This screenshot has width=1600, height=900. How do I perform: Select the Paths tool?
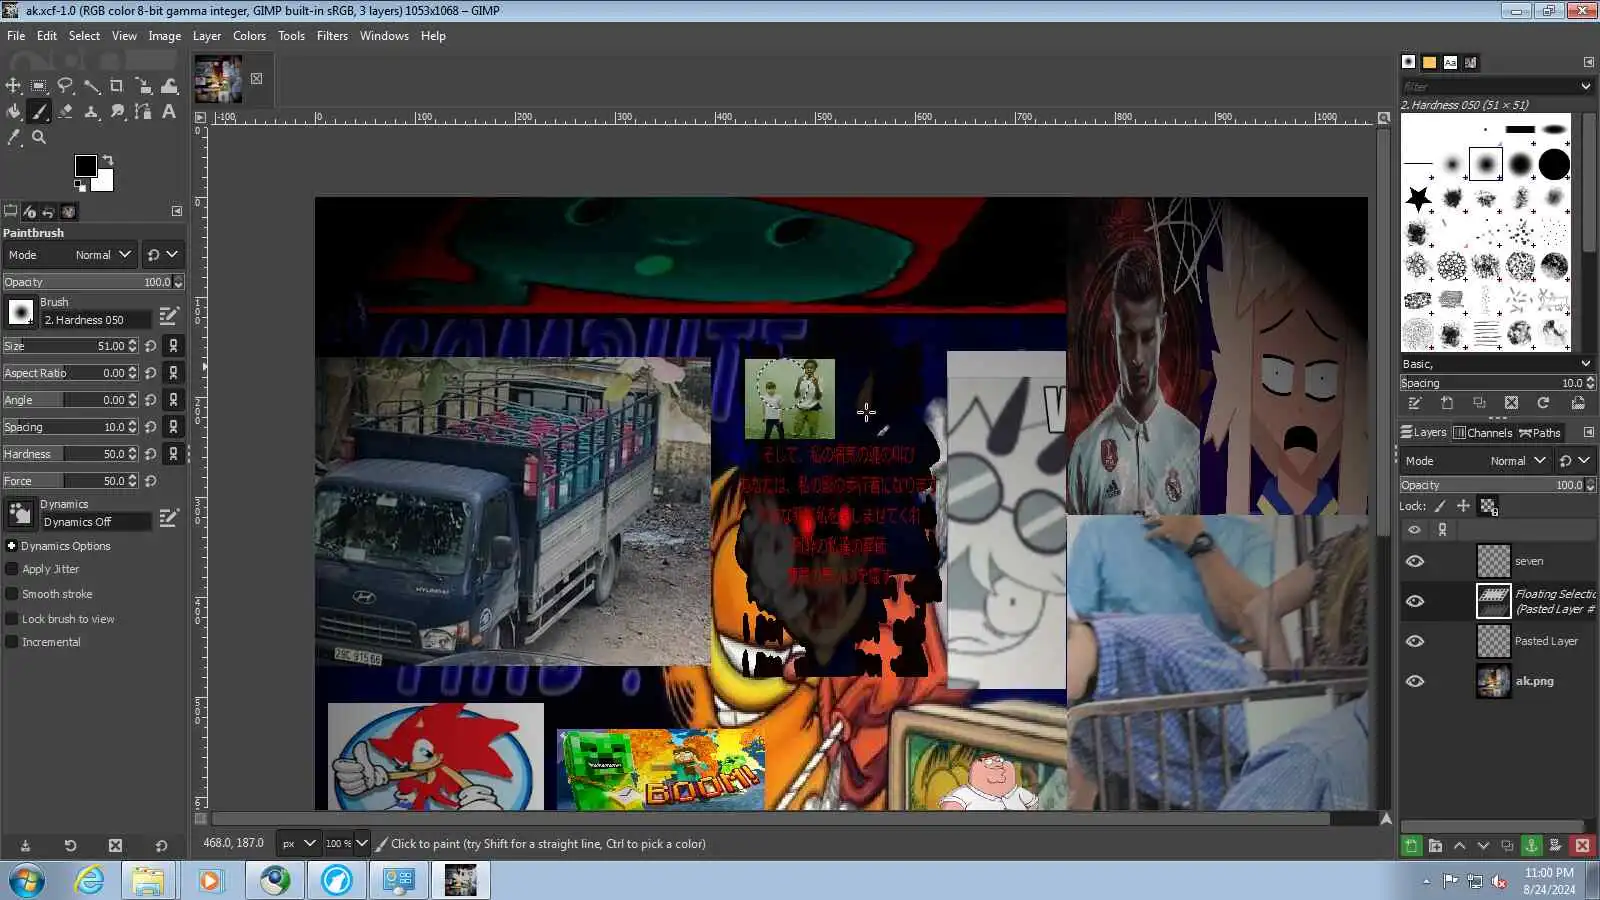click(143, 112)
